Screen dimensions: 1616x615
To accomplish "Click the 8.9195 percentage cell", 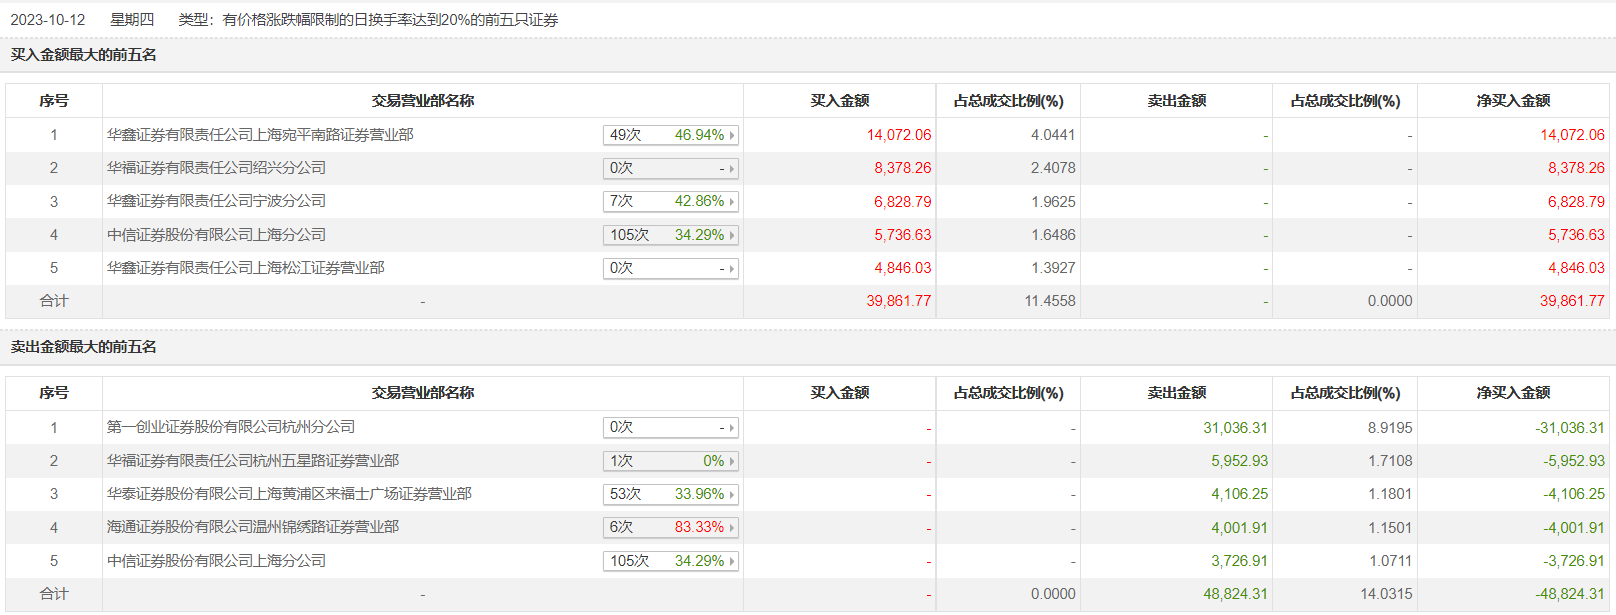I will pyautogui.click(x=1390, y=428).
